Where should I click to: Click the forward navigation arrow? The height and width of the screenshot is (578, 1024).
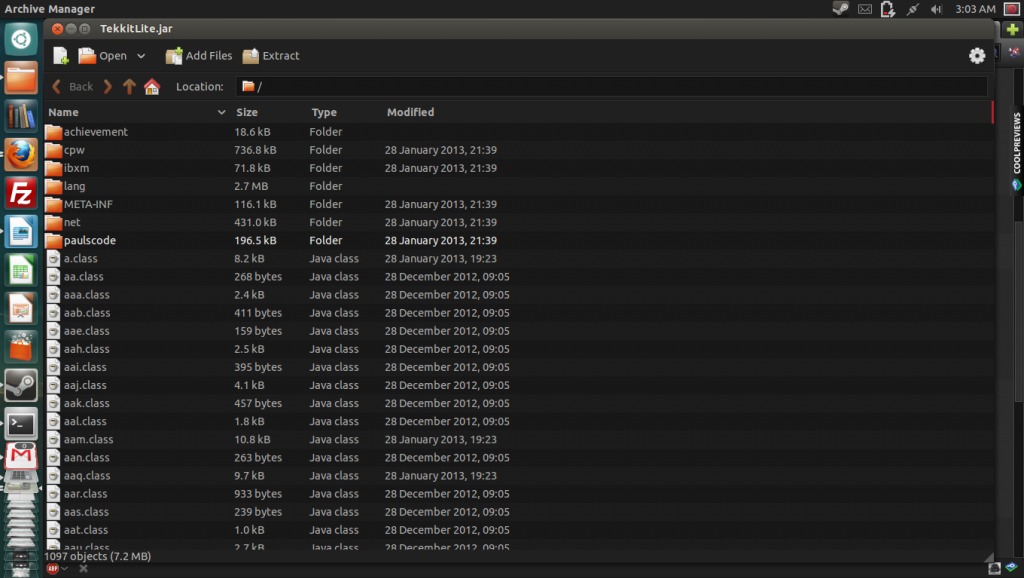coord(108,87)
